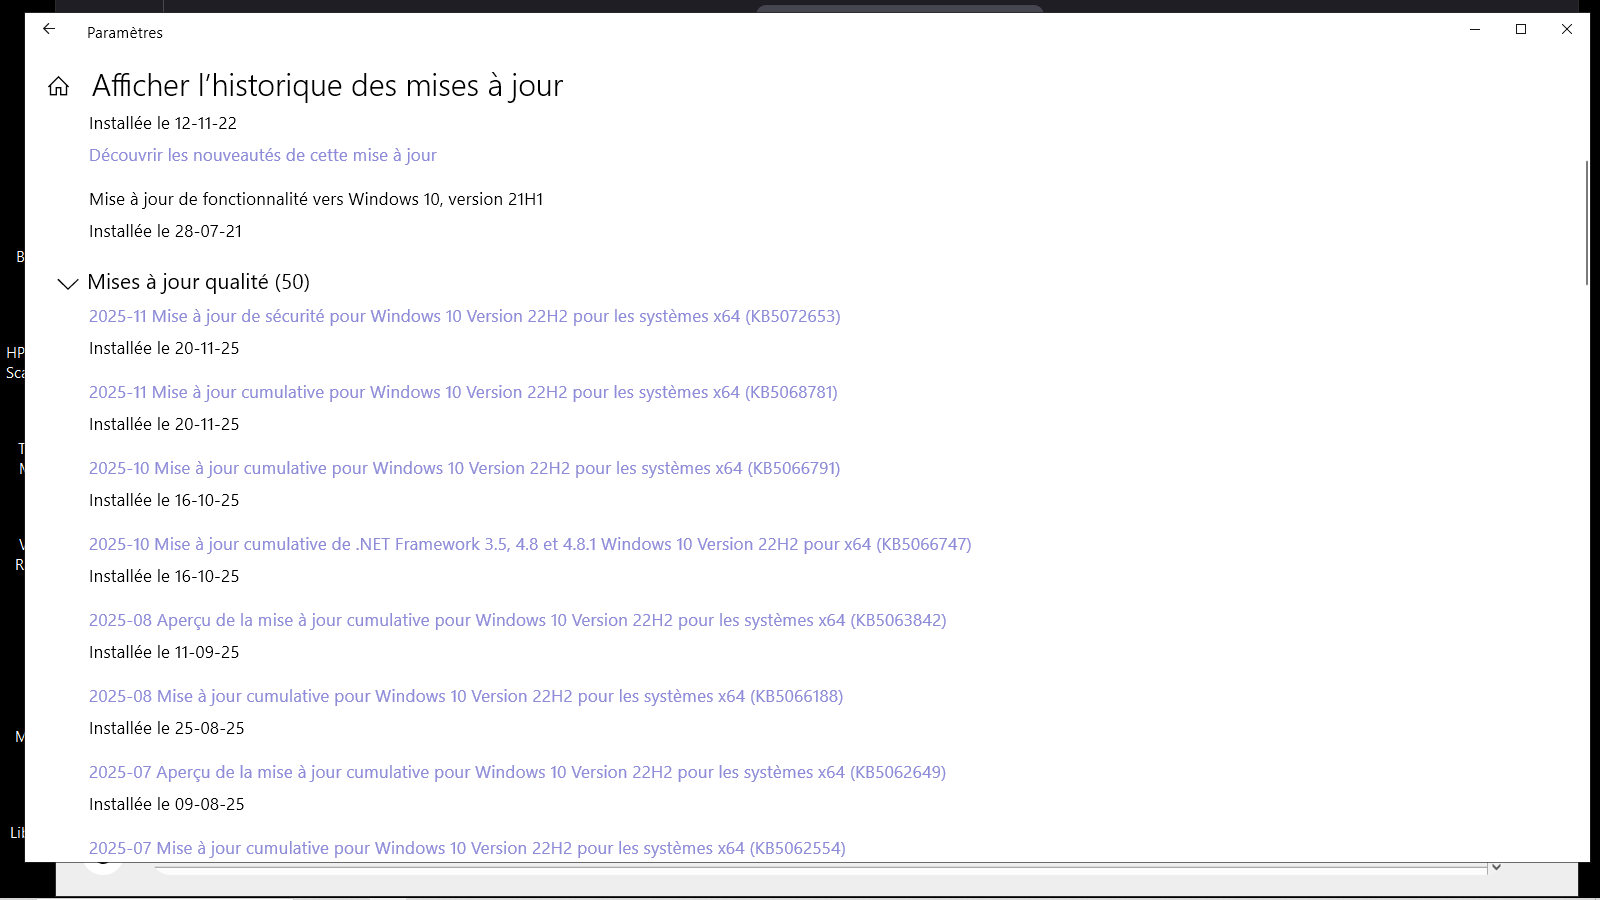Open KB5062649 update preview link

[x=517, y=772]
